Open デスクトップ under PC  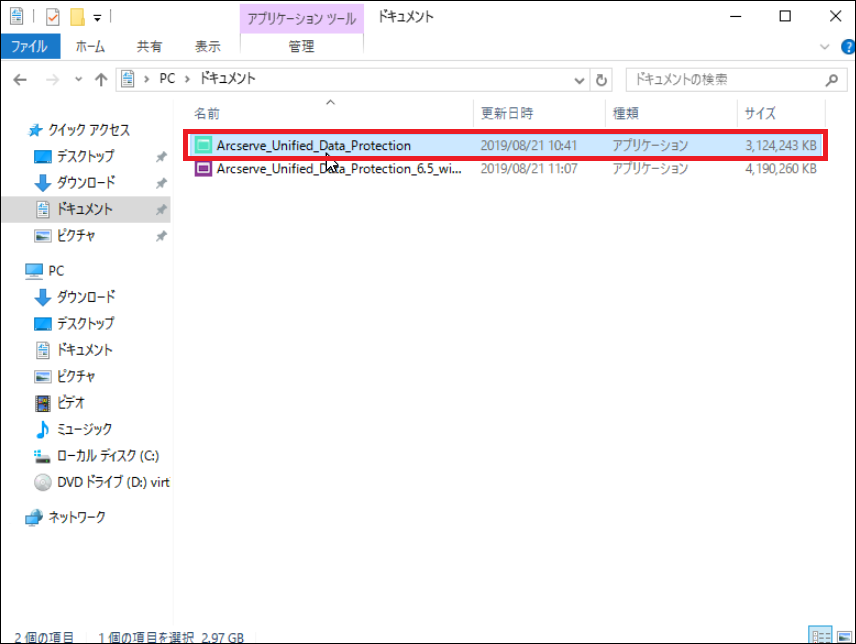pyautogui.click(x=86, y=323)
